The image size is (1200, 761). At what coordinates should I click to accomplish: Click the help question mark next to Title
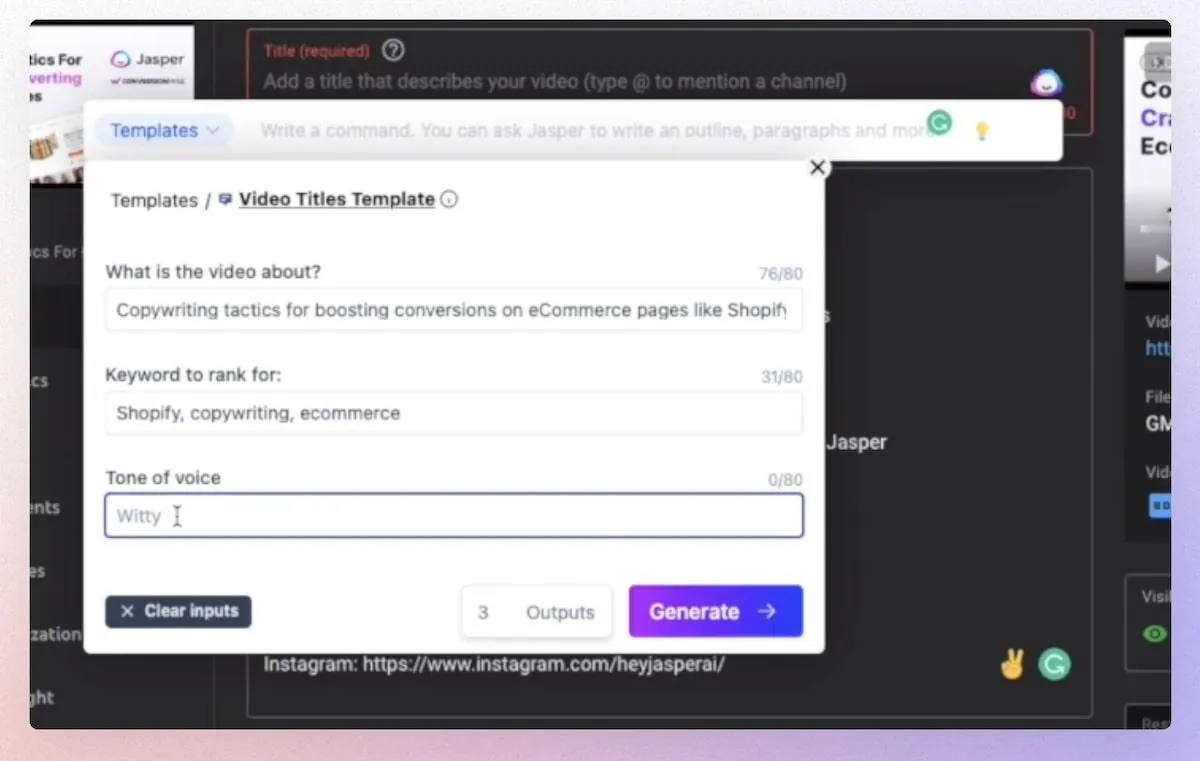pos(393,50)
